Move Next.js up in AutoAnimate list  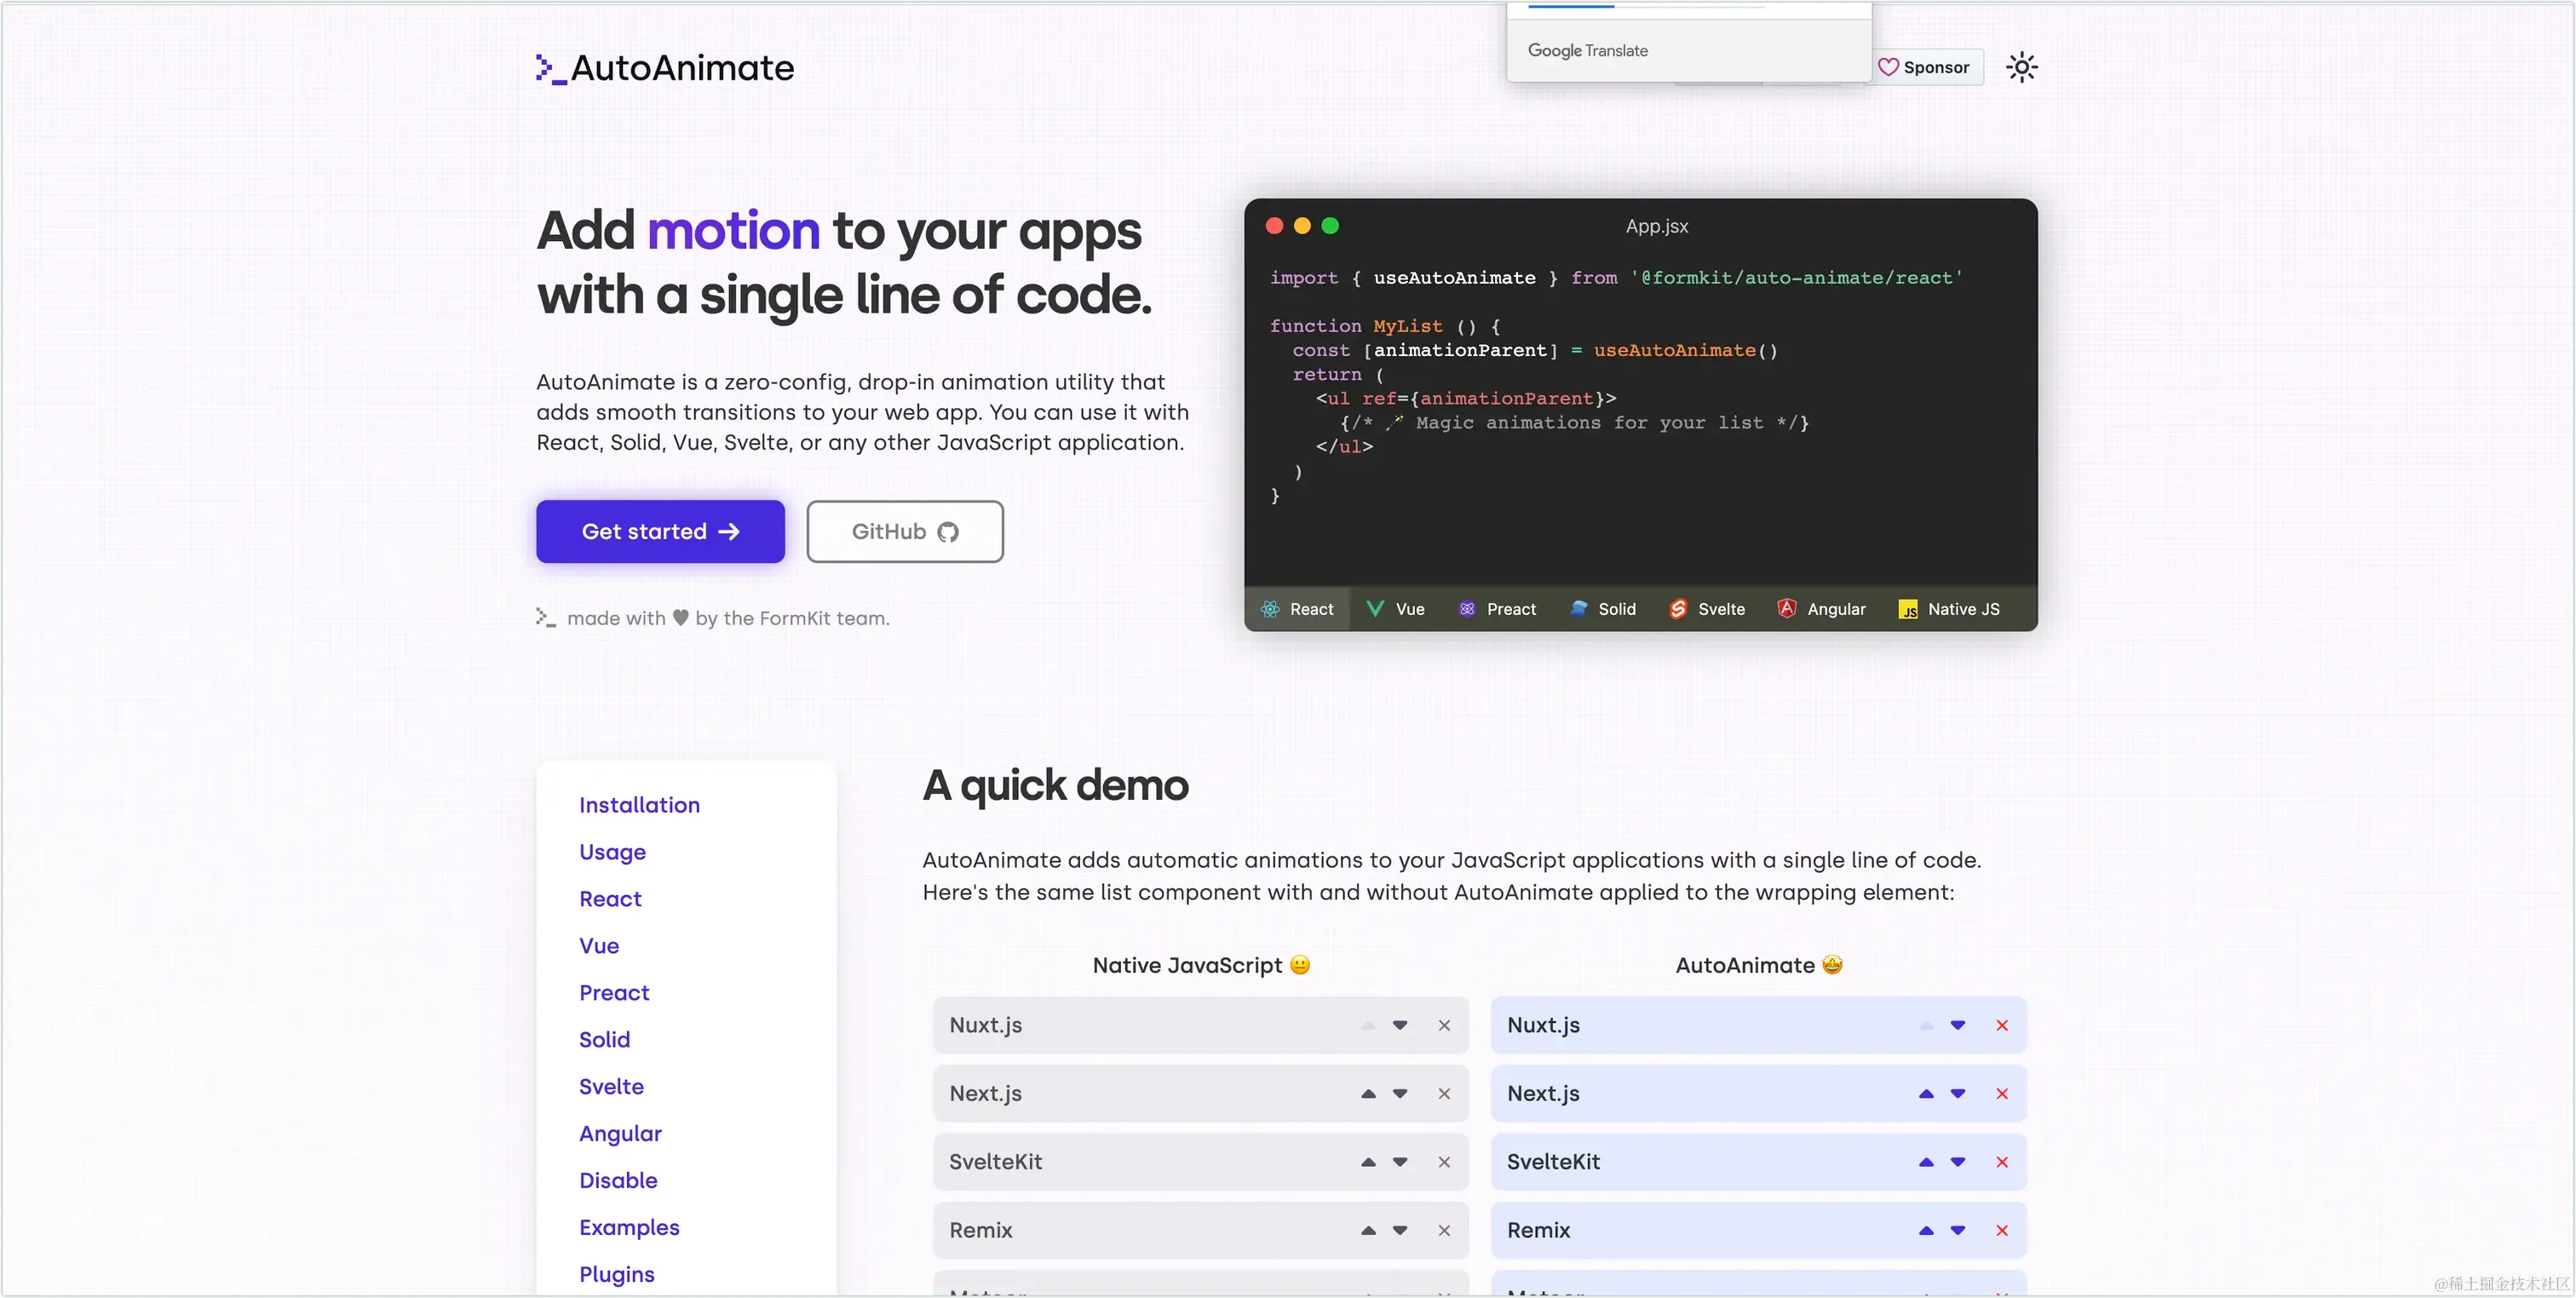pyautogui.click(x=1926, y=1094)
